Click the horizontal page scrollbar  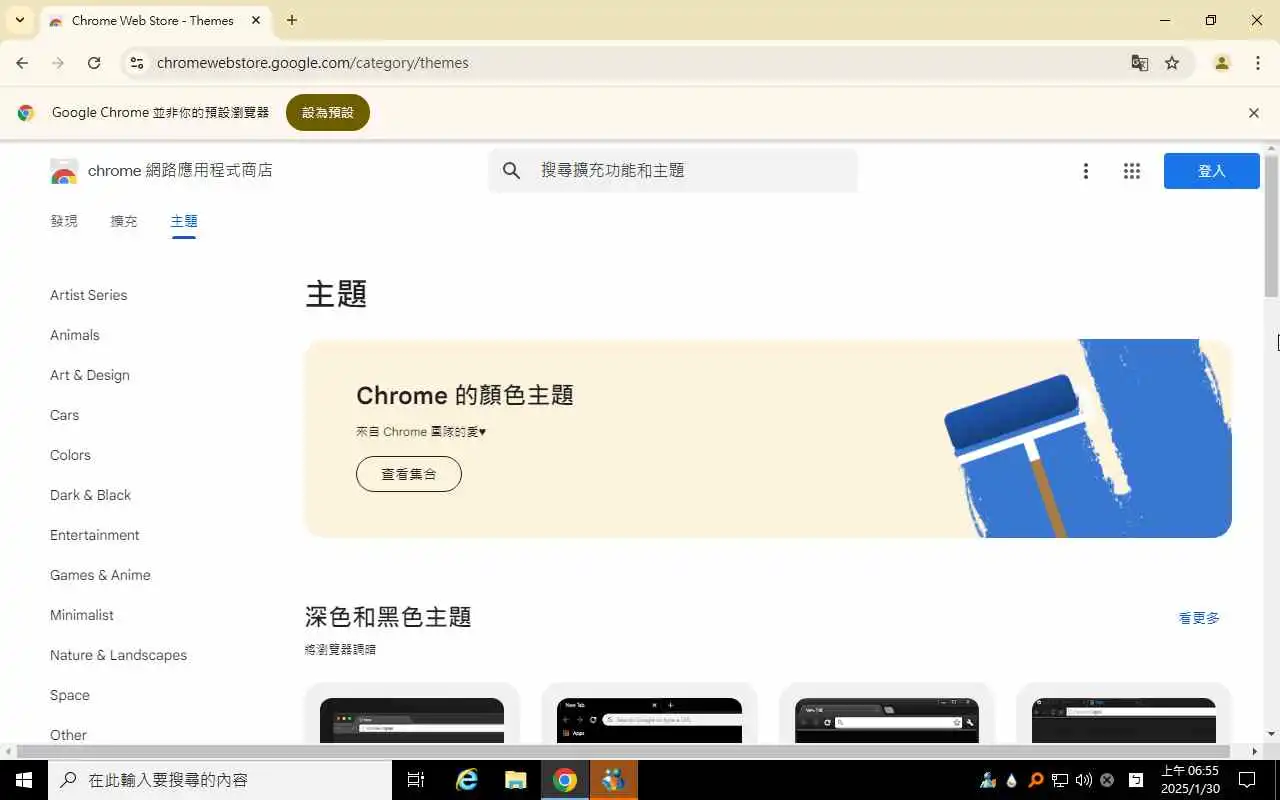pos(624,751)
